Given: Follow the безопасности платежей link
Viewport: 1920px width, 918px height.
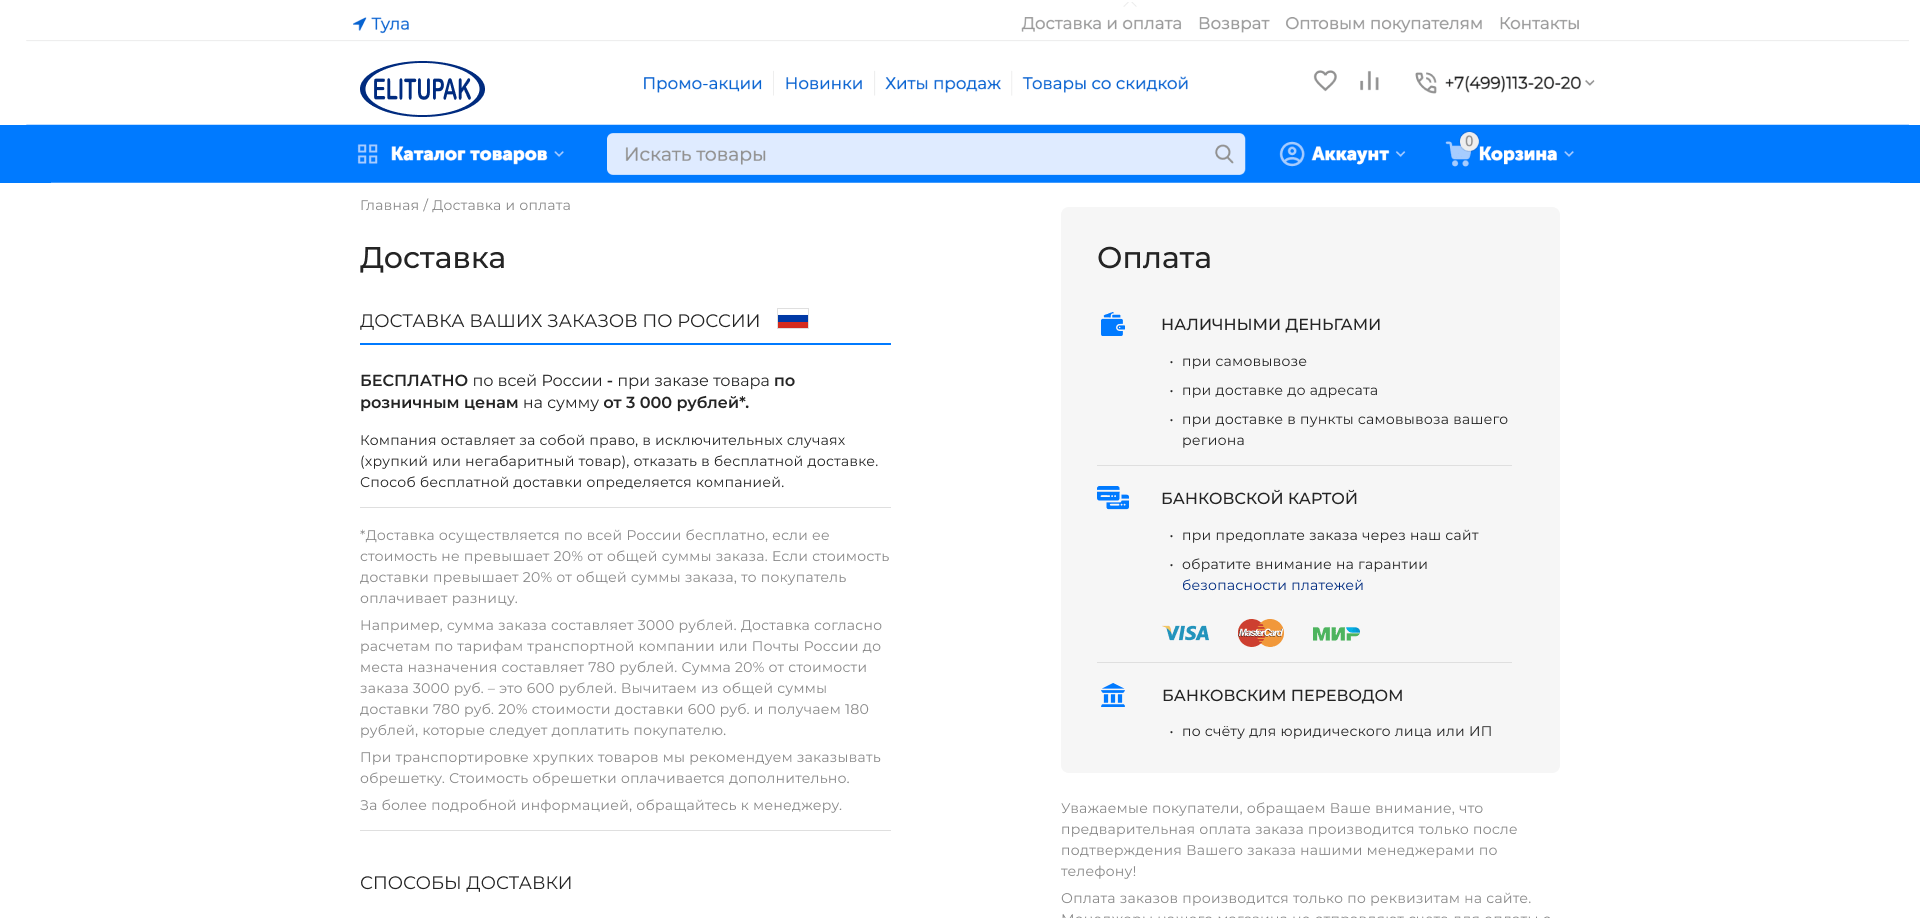Looking at the screenshot, I should (x=1272, y=585).
